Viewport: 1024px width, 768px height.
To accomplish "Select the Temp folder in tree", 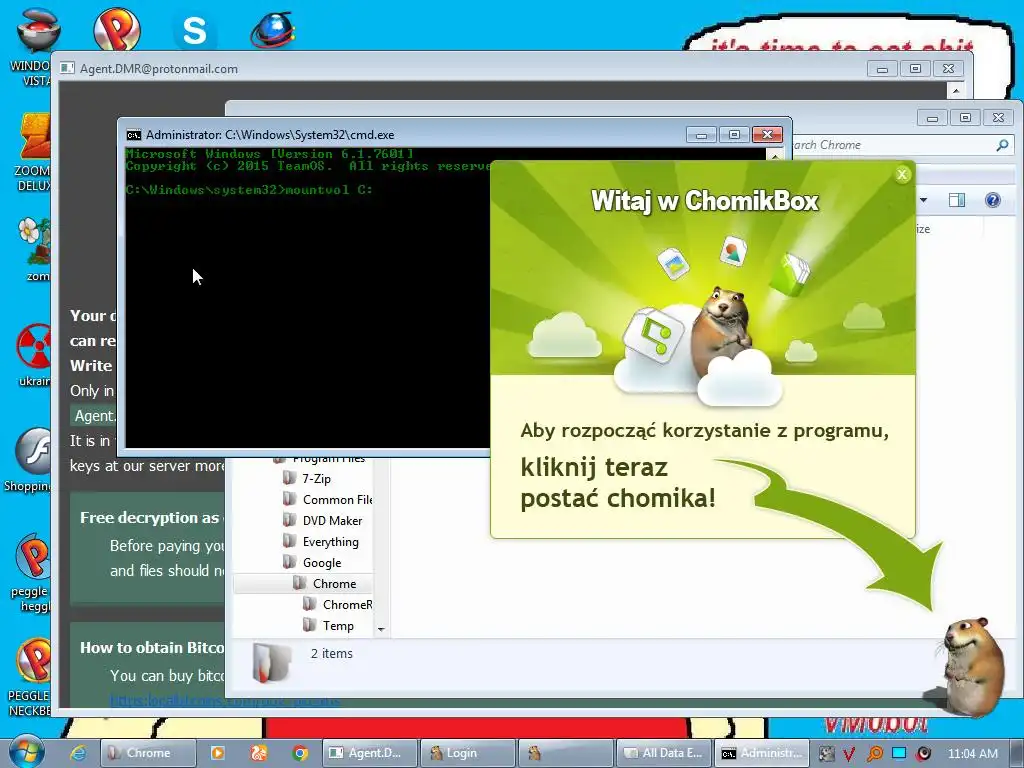I will [329, 625].
